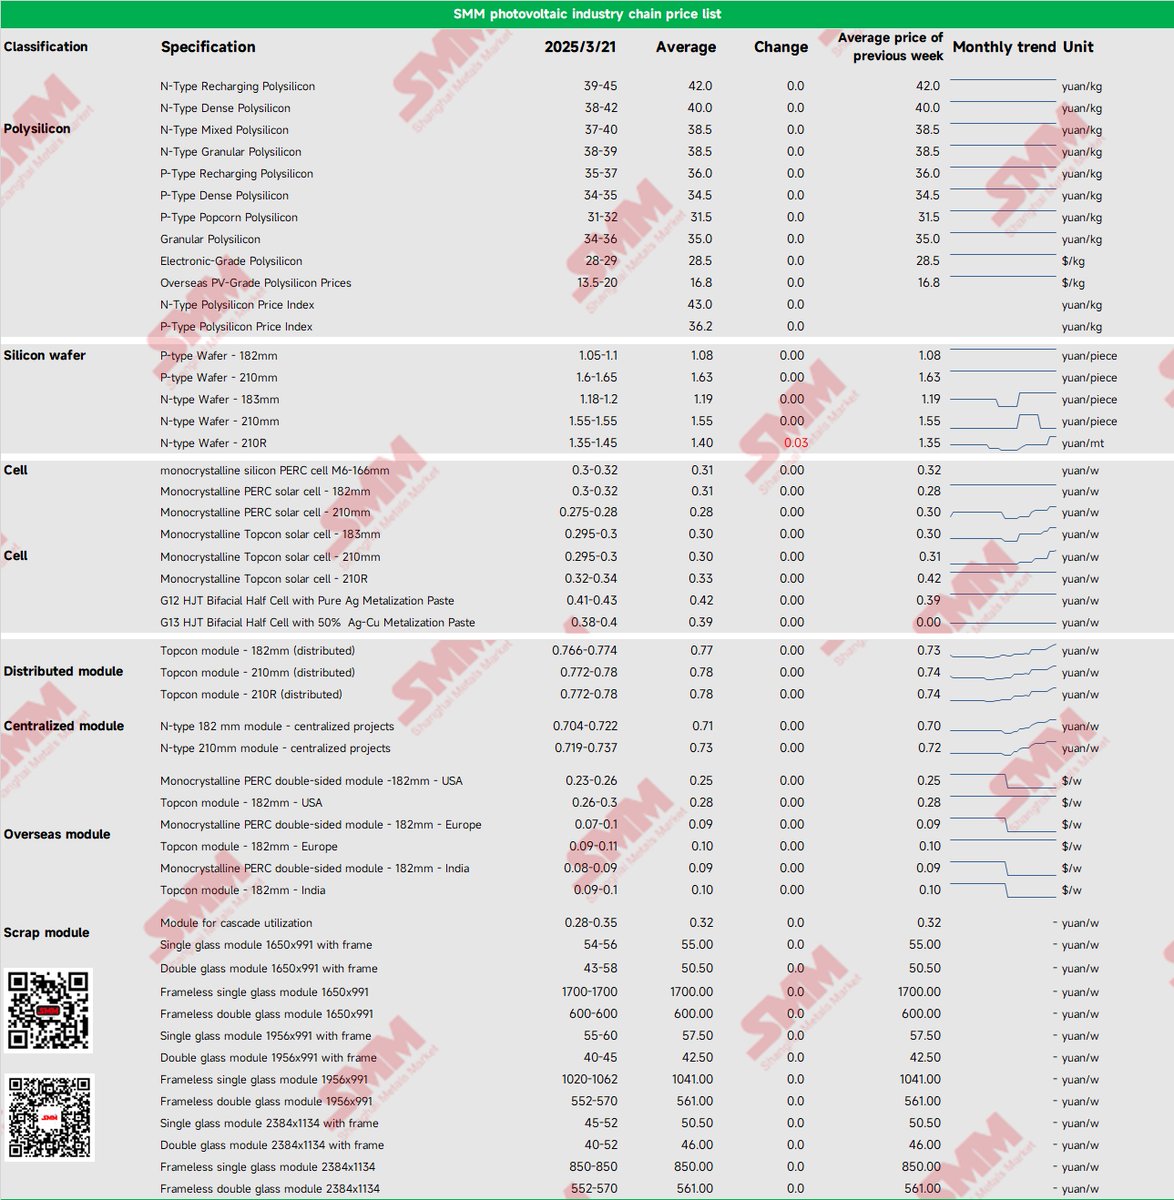
Task: Select the Polysilicon classification label
Action: (x=40, y=128)
